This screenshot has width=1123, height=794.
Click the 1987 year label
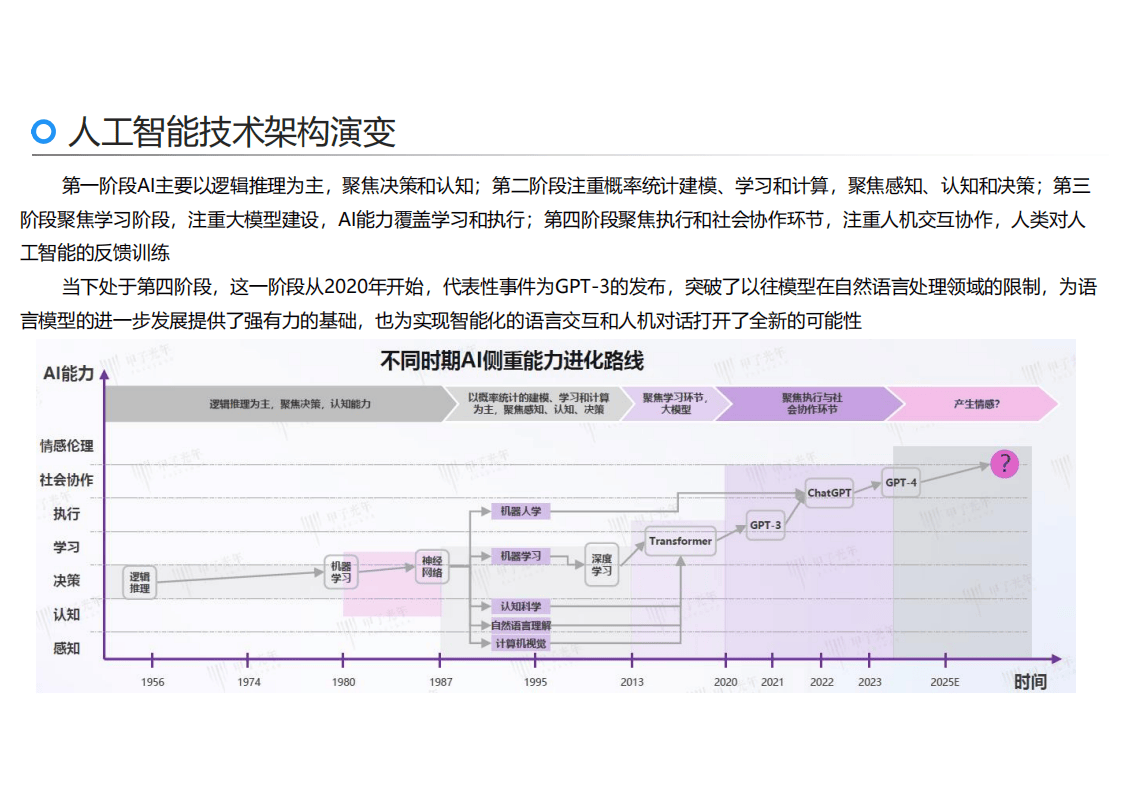(440, 682)
